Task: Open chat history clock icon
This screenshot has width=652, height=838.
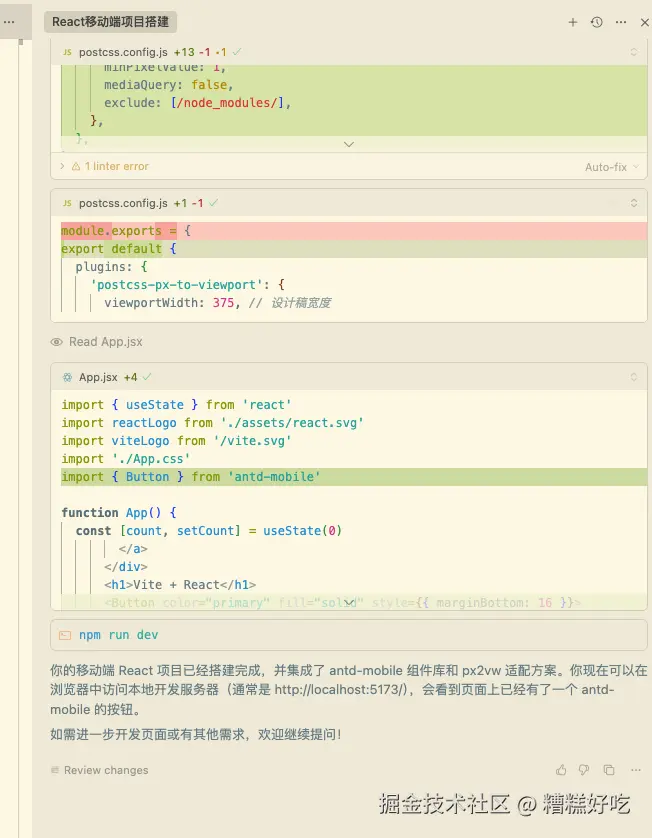Action: pyautogui.click(x=596, y=22)
